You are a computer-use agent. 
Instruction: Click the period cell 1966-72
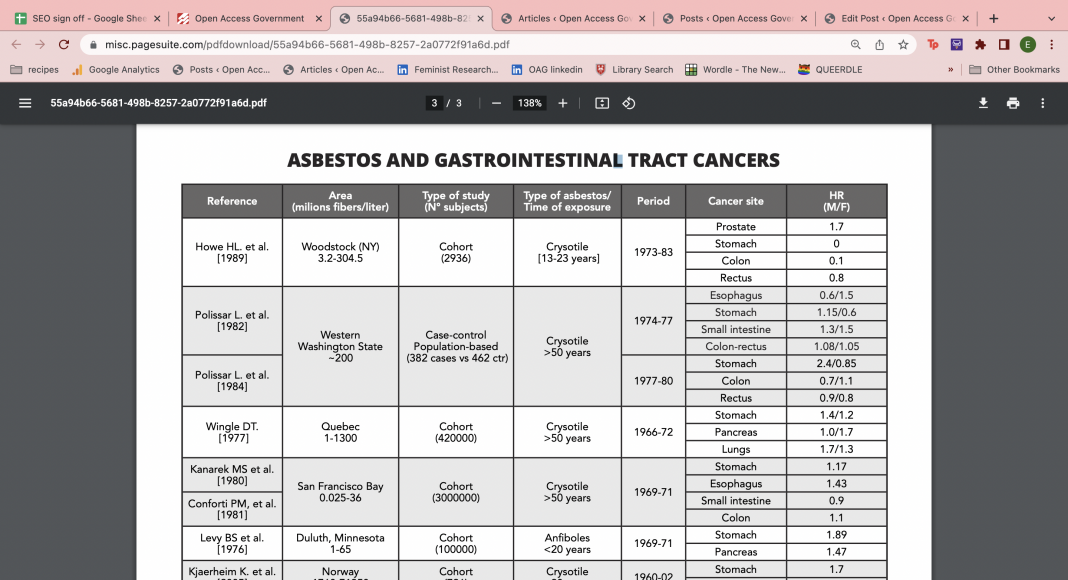coord(653,432)
